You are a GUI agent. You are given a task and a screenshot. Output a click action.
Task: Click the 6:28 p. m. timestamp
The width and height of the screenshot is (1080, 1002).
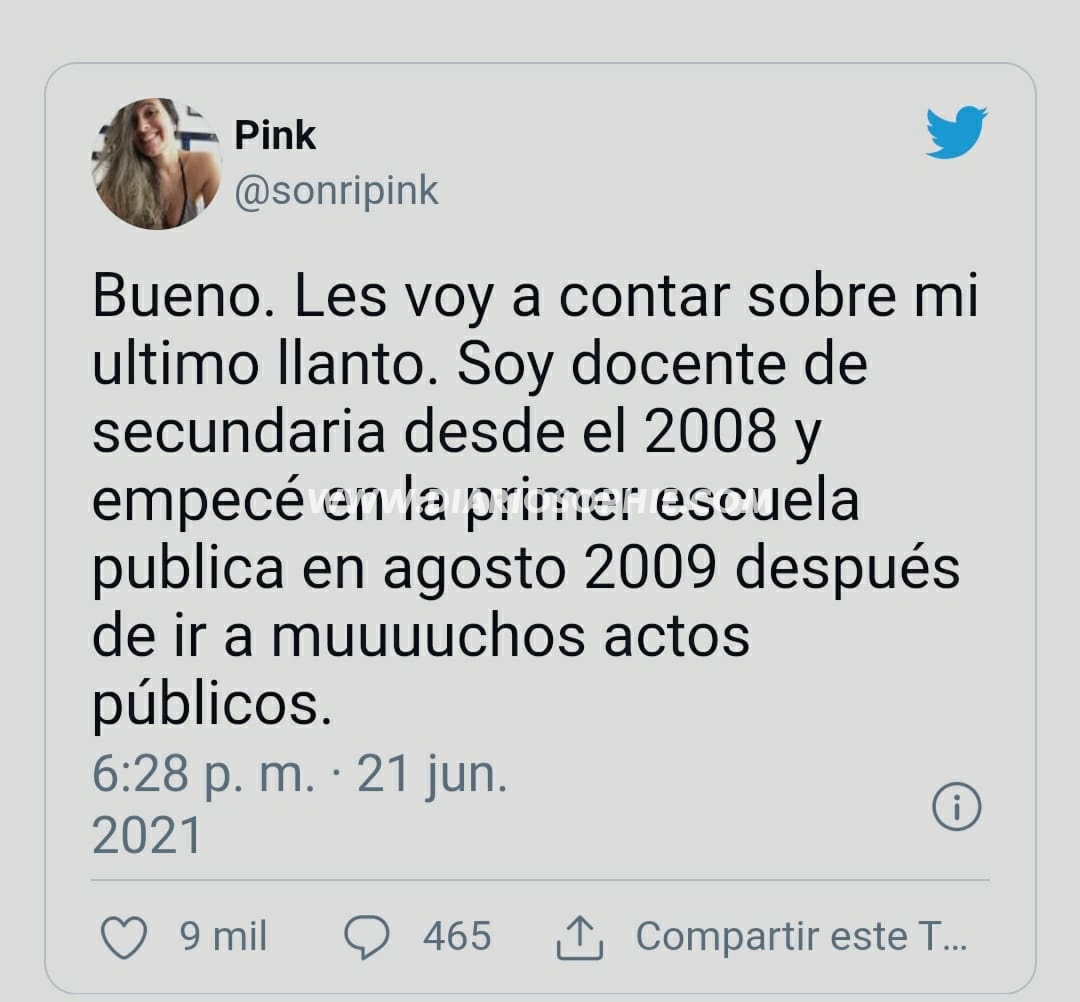pos(202,775)
